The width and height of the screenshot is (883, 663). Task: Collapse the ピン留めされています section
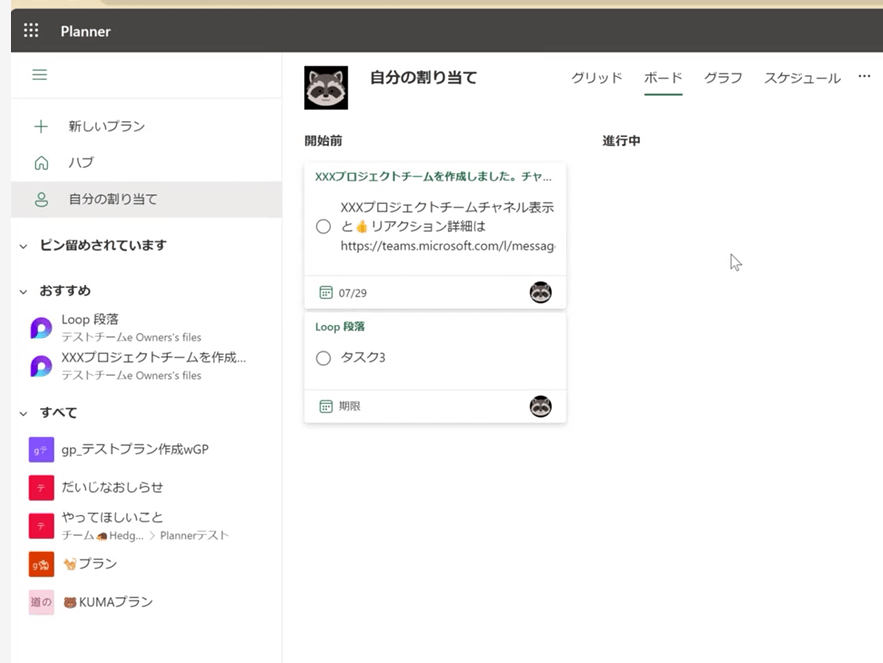coord(23,246)
